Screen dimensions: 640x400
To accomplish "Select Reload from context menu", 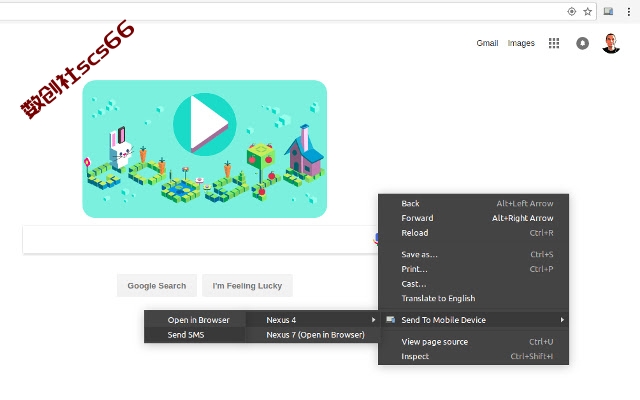I will (x=473, y=233).
